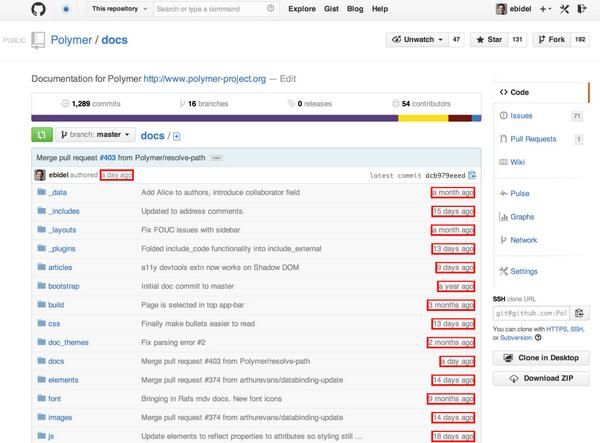The height and width of the screenshot is (443, 600).
Task: Open the polymer-project.org link
Action: point(205,79)
